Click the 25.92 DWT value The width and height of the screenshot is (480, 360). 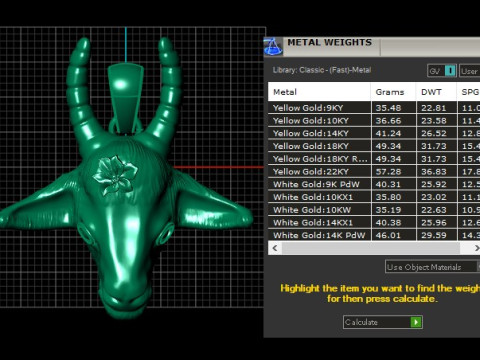pyautogui.click(x=434, y=184)
